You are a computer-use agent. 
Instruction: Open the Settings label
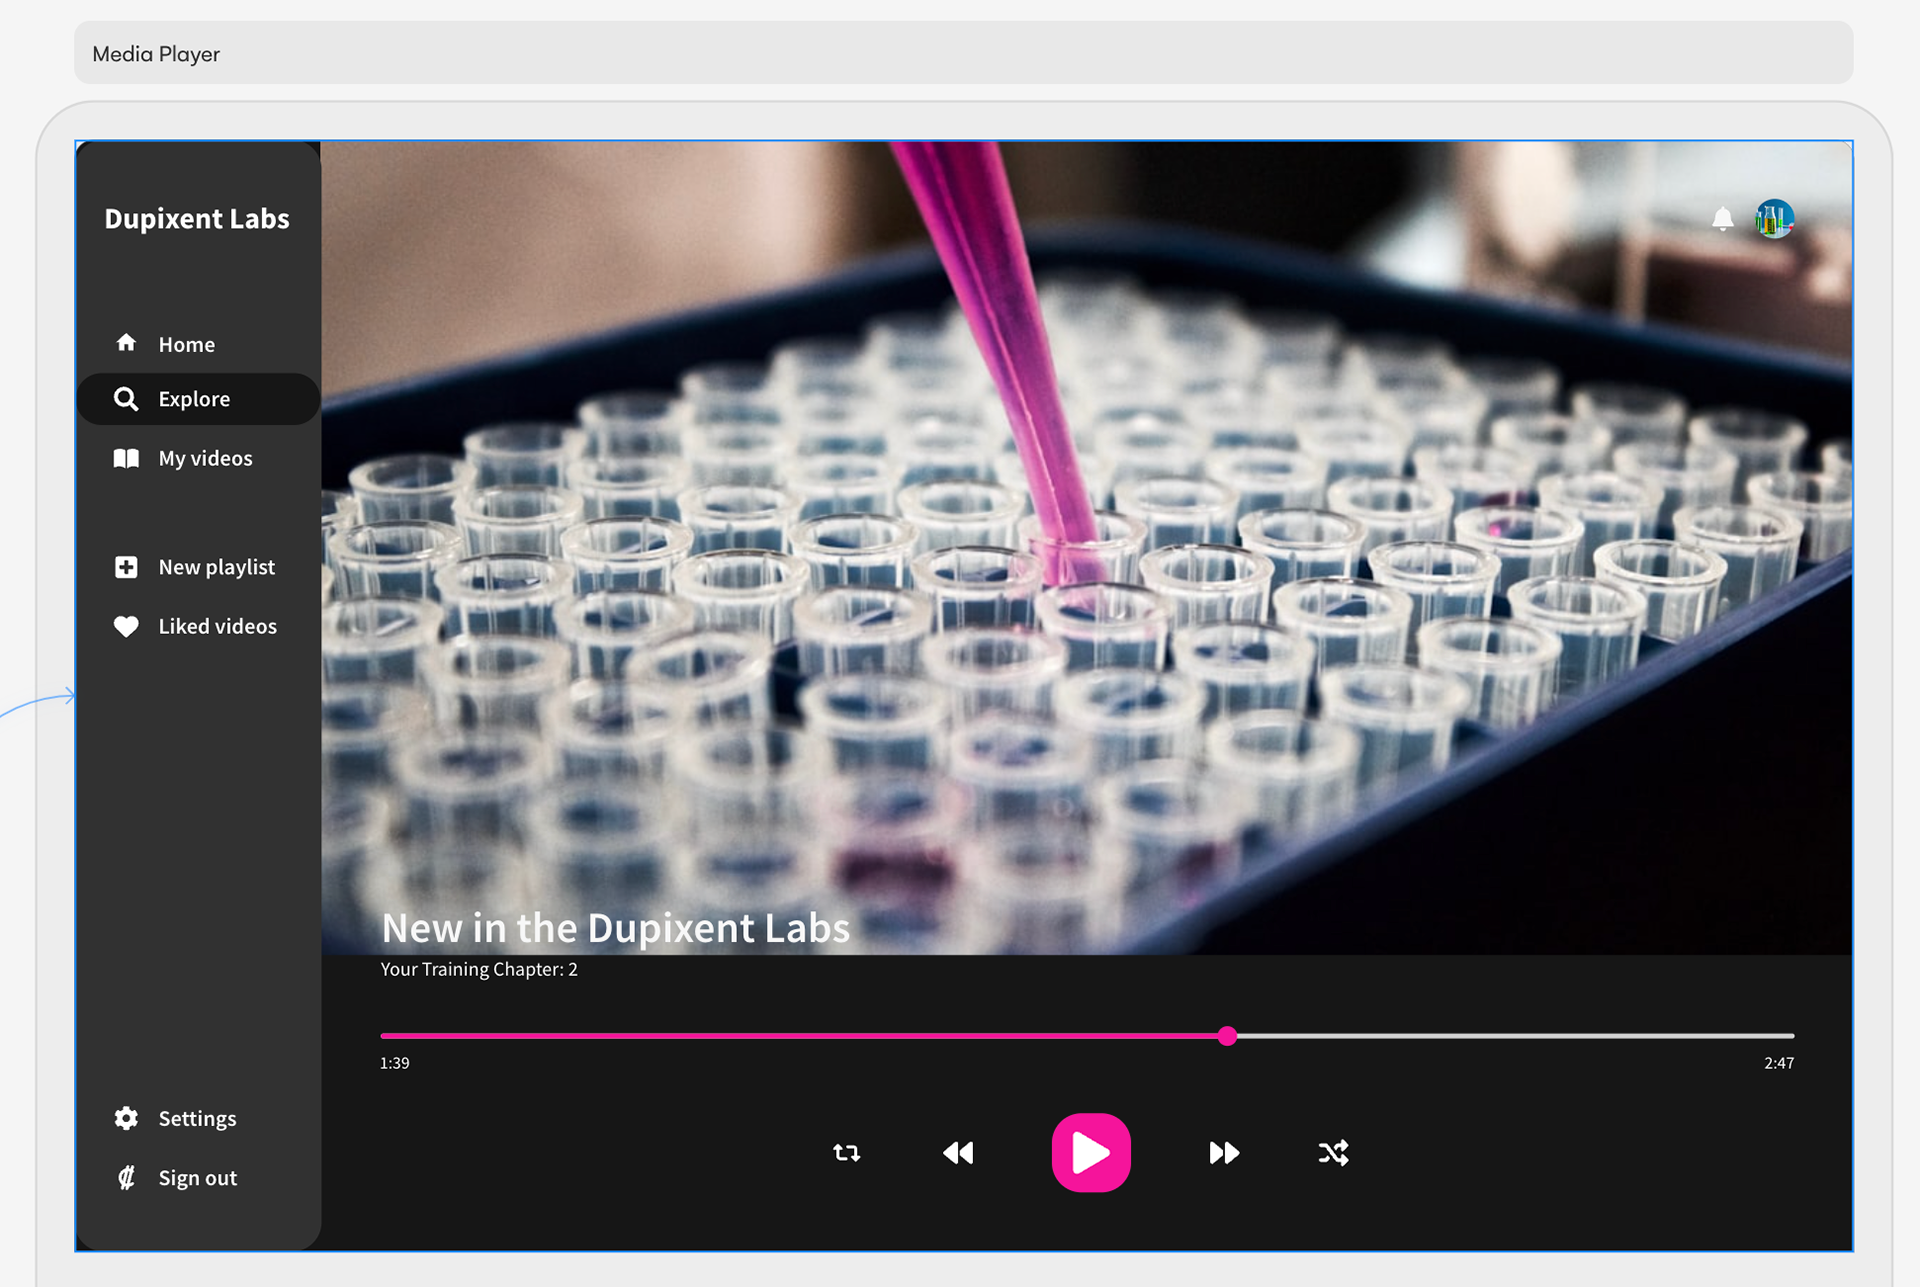pyautogui.click(x=198, y=1118)
